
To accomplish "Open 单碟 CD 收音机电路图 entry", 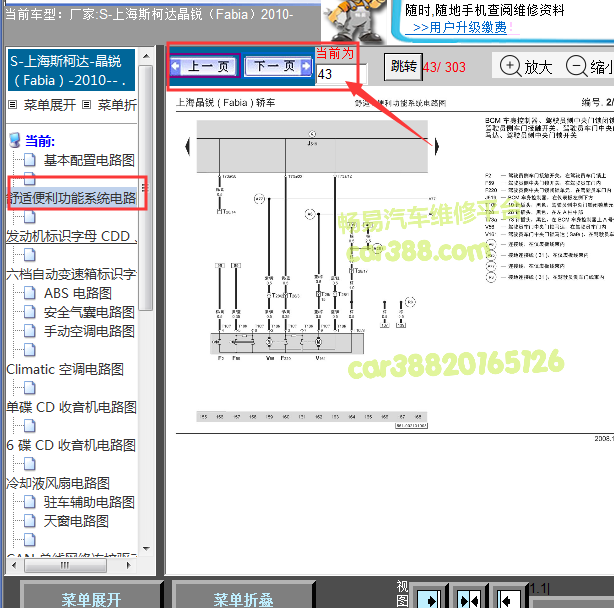I will click(x=71, y=407).
